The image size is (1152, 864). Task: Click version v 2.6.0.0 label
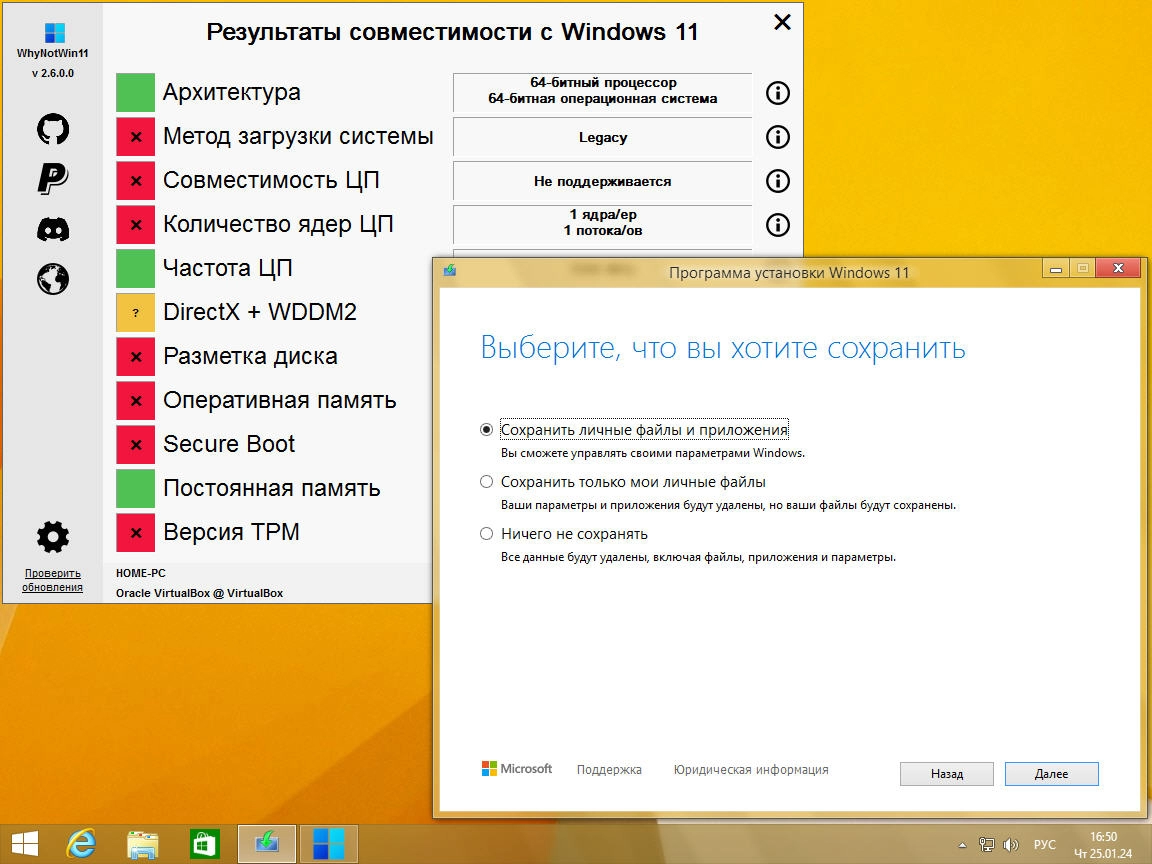pyautogui.click(x=53, y=73)
